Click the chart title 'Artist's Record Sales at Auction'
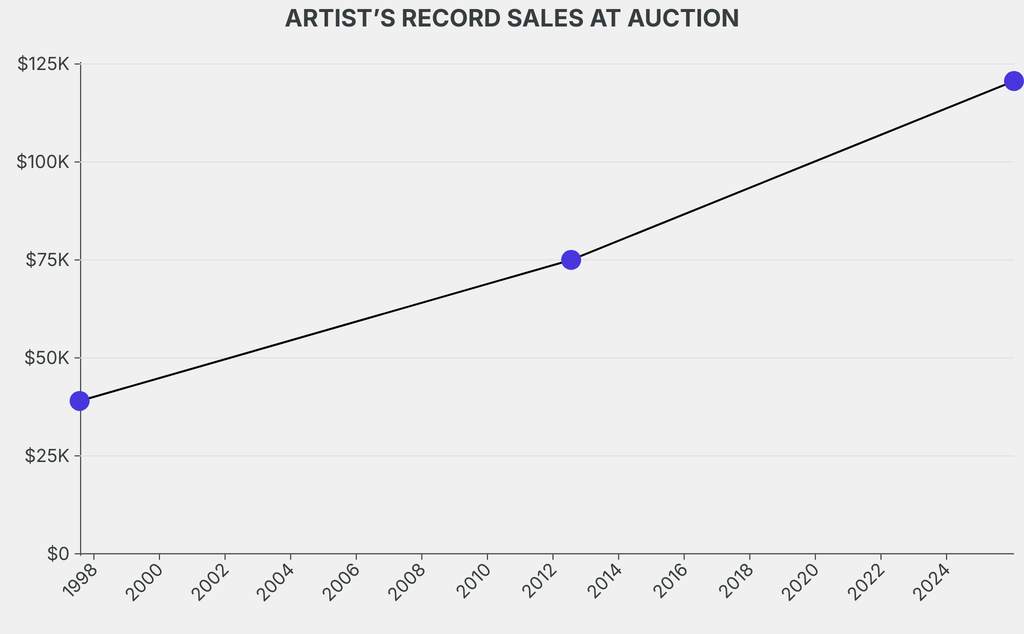Screen dimensions: 1024x634 [x=512, y=19]
